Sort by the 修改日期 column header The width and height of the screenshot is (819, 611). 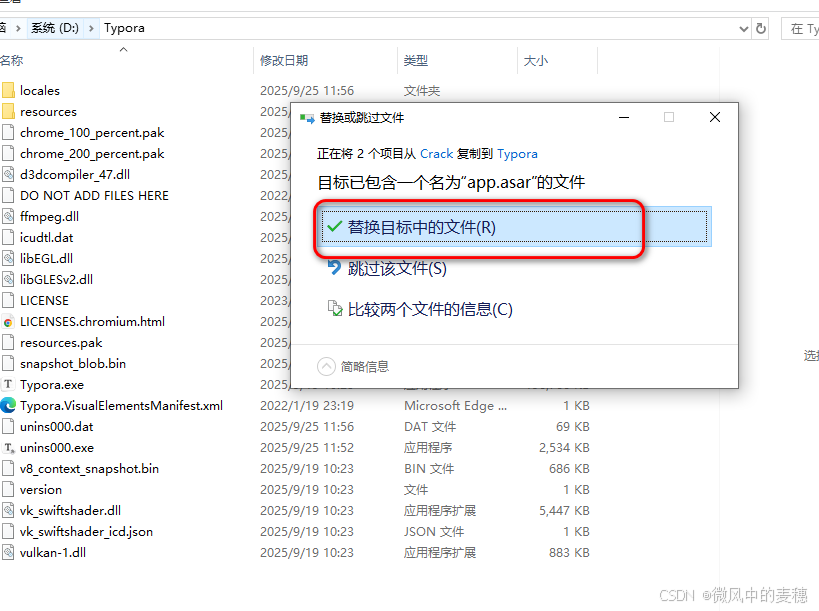[284, 61]
